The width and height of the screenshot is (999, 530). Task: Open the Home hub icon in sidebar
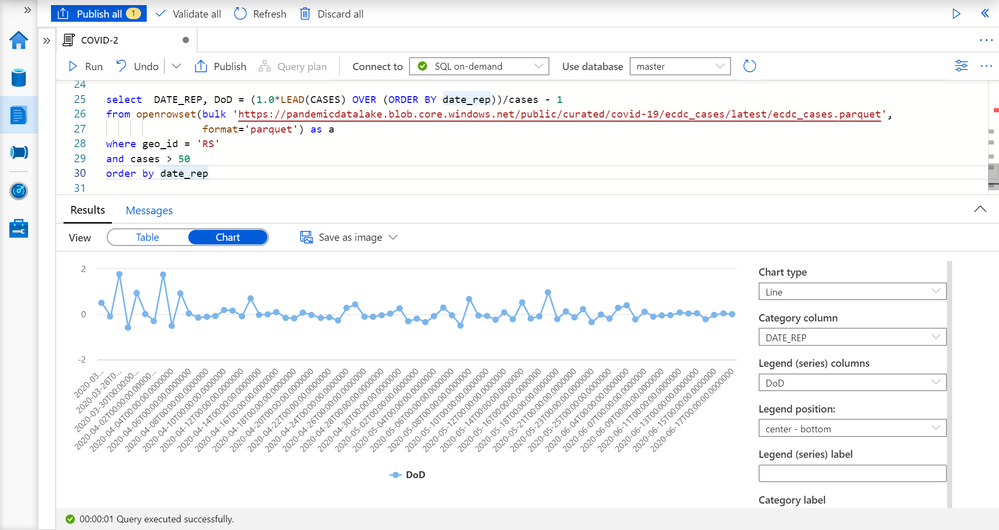pyautogui.click(x=18, y=40)
